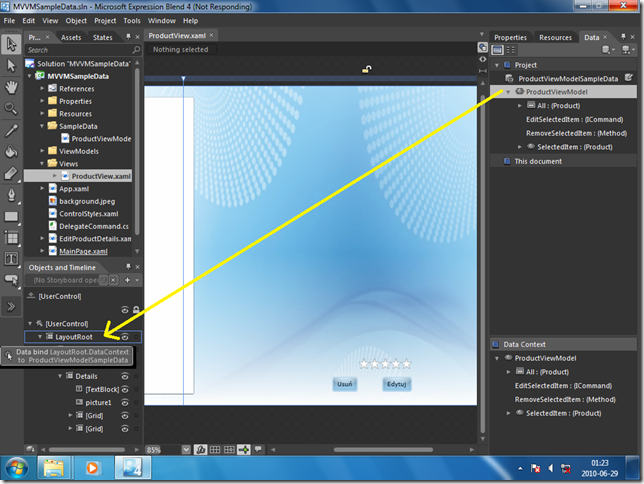Show annotations icon below artboard
Image resolution: width=644 pixels, height=484 pixels.
[258, 449]
